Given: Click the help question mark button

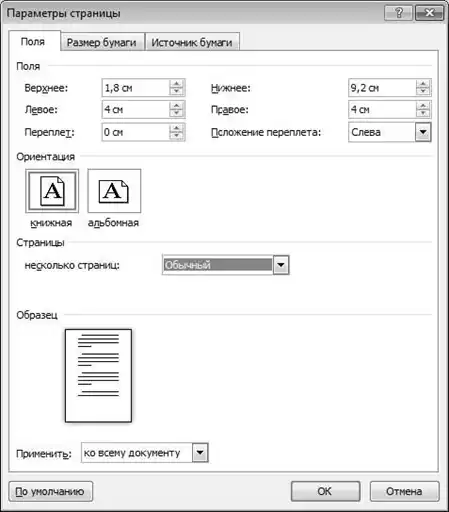Looking at the screenshot, I should 398,13.
